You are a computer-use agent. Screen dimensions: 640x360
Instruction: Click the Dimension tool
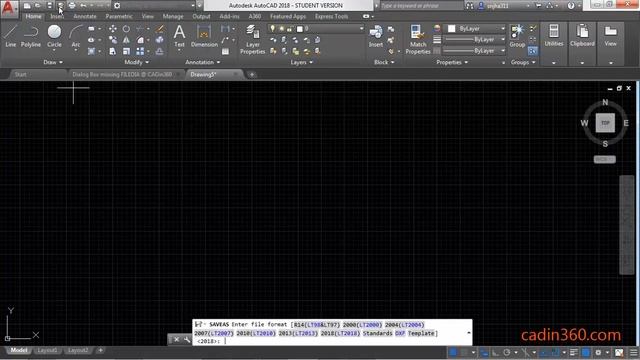pyautogui.click(x=204, y=36)
